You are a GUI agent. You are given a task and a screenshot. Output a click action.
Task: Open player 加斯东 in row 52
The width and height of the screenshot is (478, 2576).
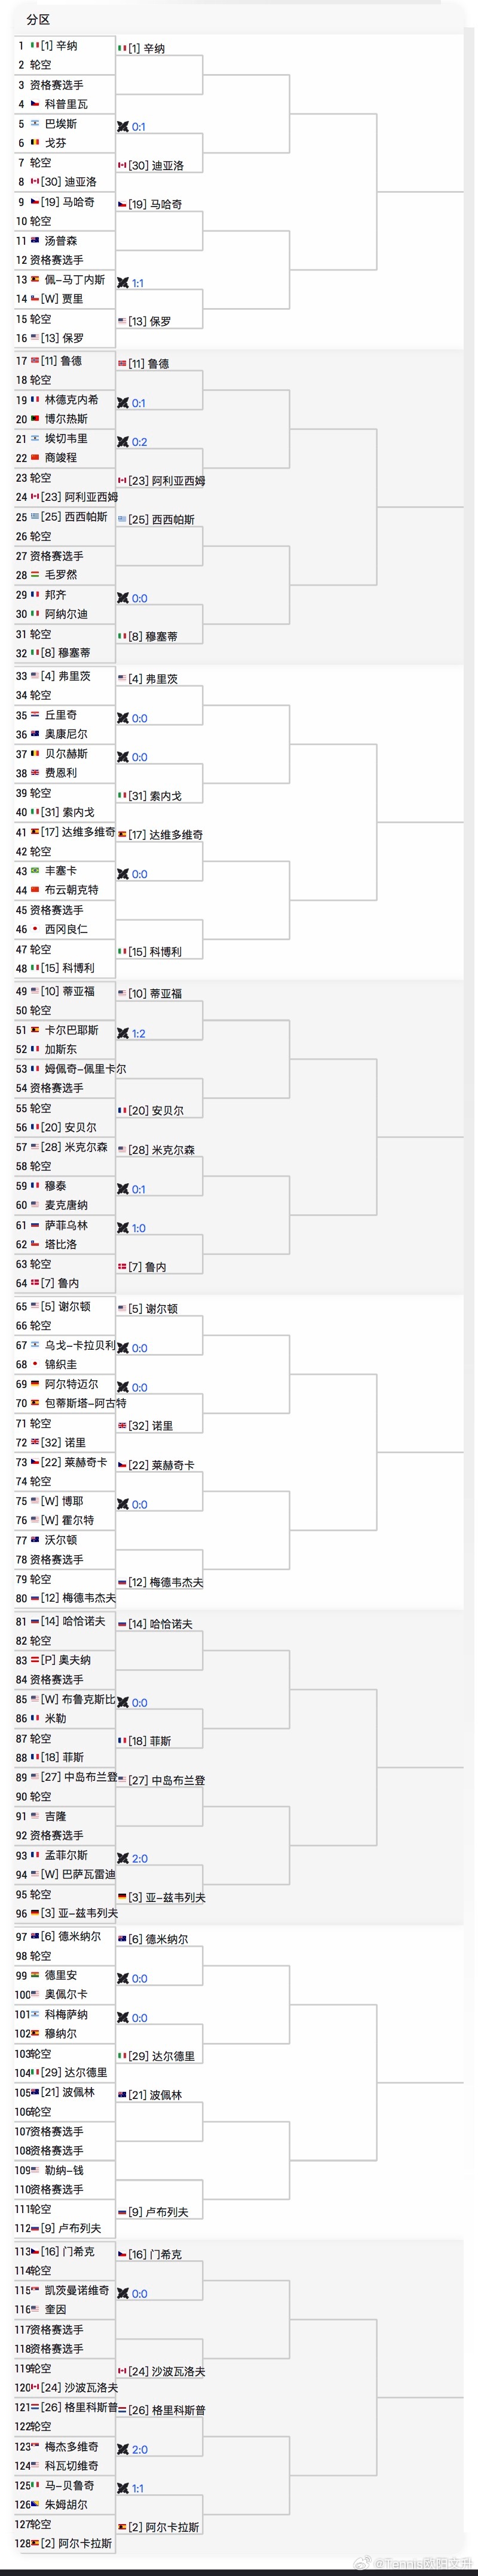60,1049
